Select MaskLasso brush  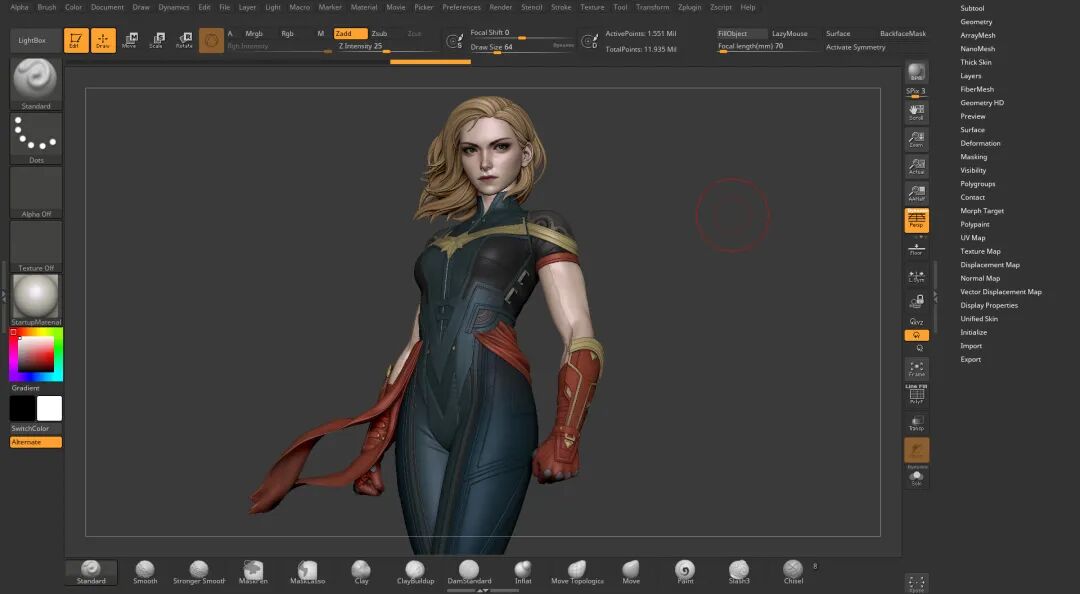(307, 572)
